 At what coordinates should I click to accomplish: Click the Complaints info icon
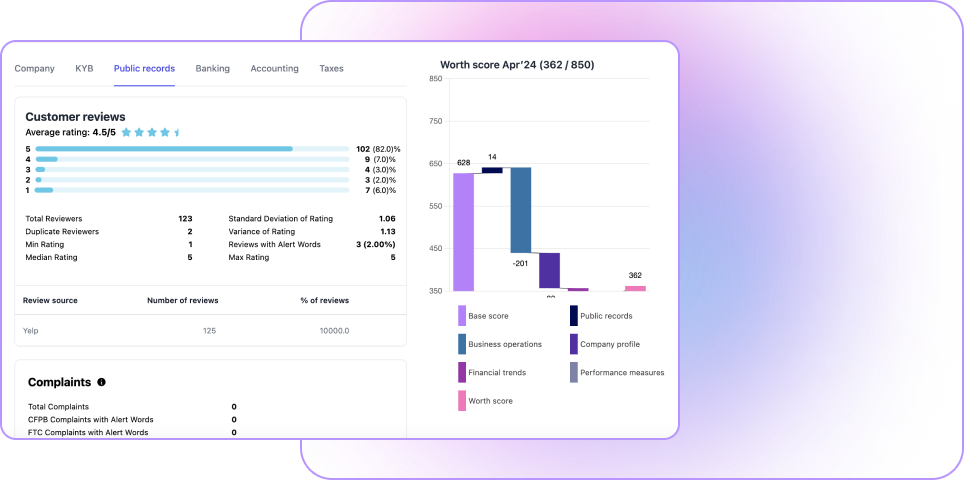pos(101,382)
